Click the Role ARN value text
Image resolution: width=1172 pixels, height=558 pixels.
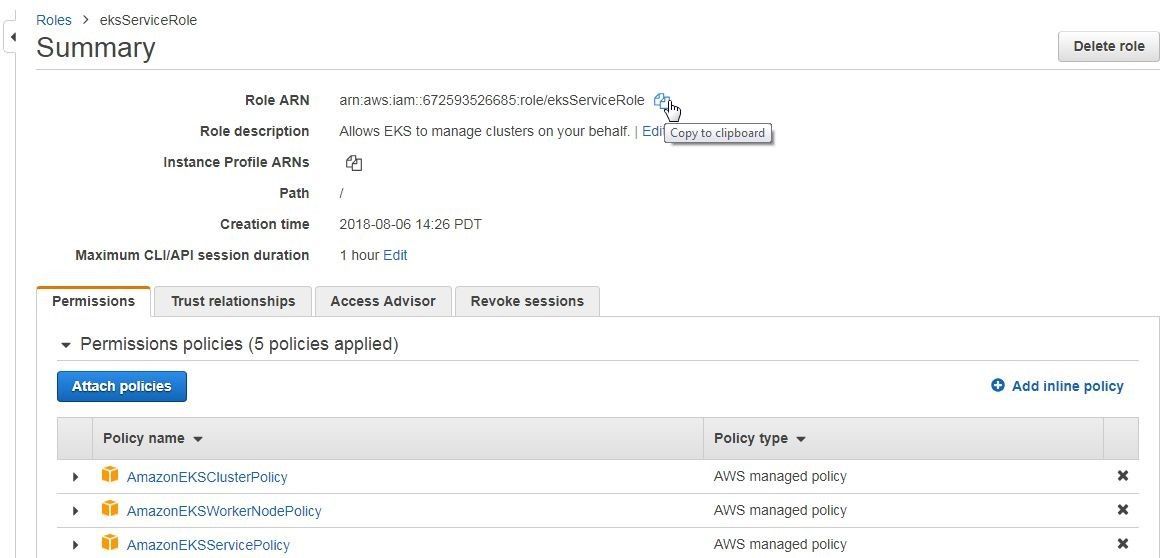(x=492, y=100)
